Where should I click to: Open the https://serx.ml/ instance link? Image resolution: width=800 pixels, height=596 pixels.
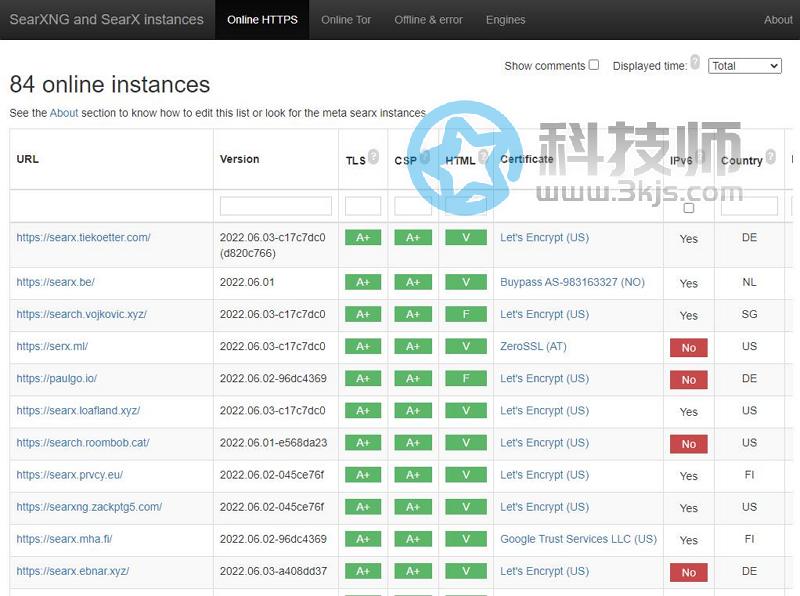click(x=52, y=346)
